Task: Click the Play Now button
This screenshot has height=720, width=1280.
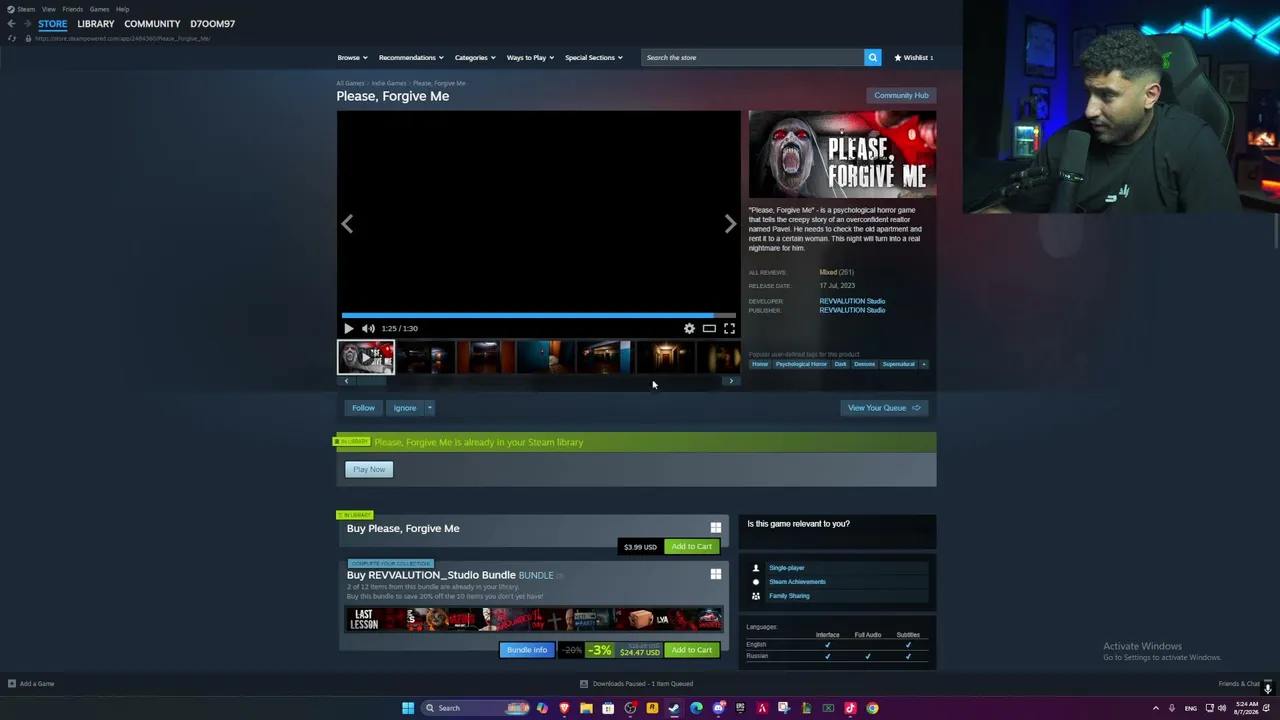Action: coord(369,469)
